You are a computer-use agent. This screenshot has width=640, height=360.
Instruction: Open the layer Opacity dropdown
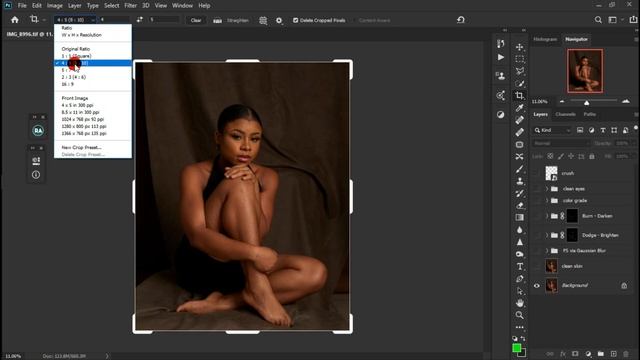pos(633,144)
